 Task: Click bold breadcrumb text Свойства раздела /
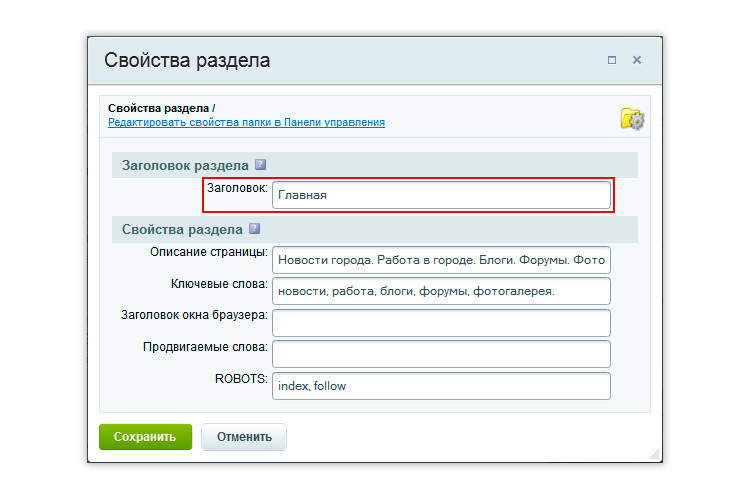(162, 108)
